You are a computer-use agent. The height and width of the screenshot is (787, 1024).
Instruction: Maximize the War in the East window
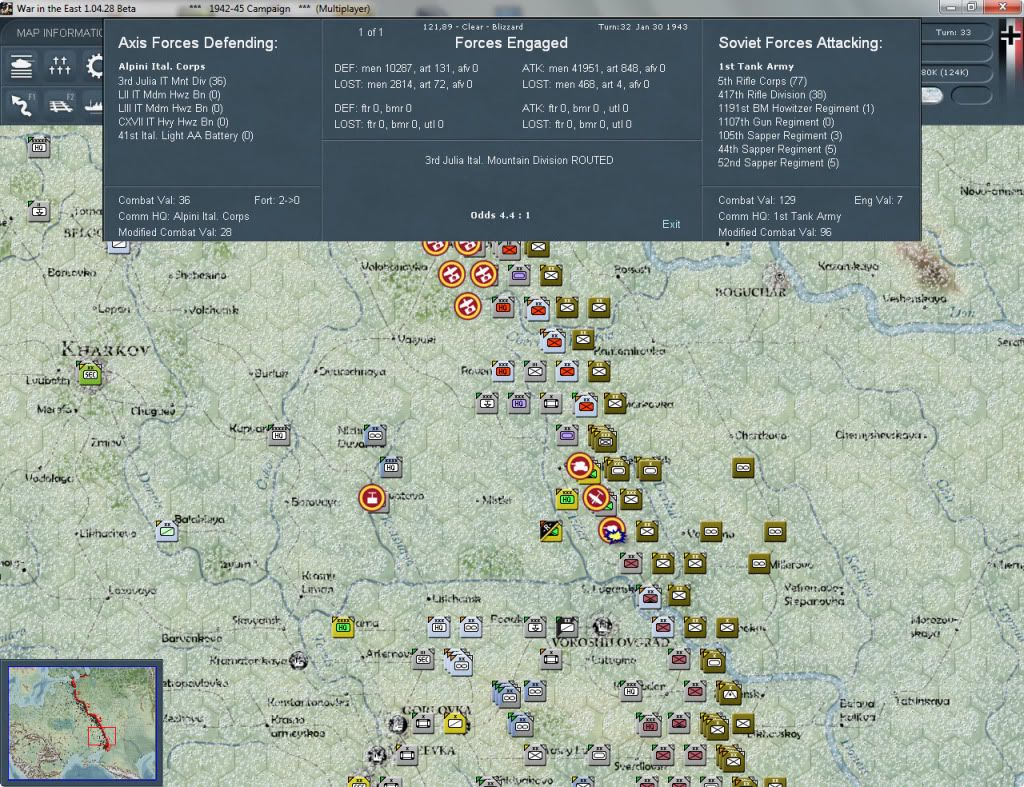pyautogui.click(x=971, y=7)
